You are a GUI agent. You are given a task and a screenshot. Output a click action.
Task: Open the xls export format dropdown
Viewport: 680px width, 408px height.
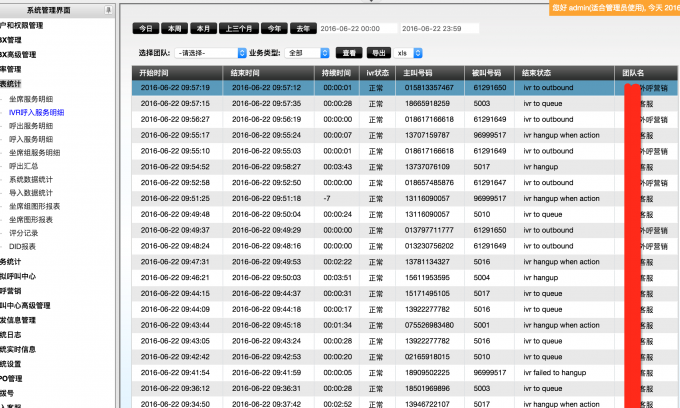coord(408,52)
